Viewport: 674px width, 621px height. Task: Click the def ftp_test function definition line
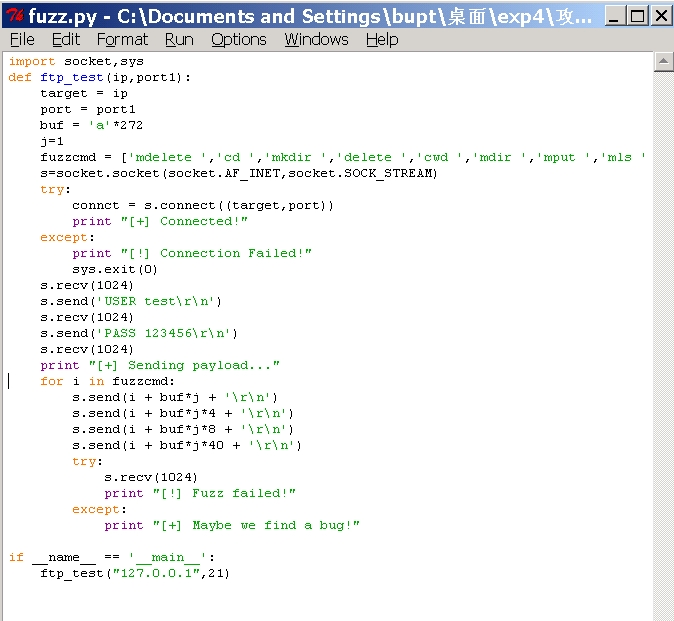point(100,77)
